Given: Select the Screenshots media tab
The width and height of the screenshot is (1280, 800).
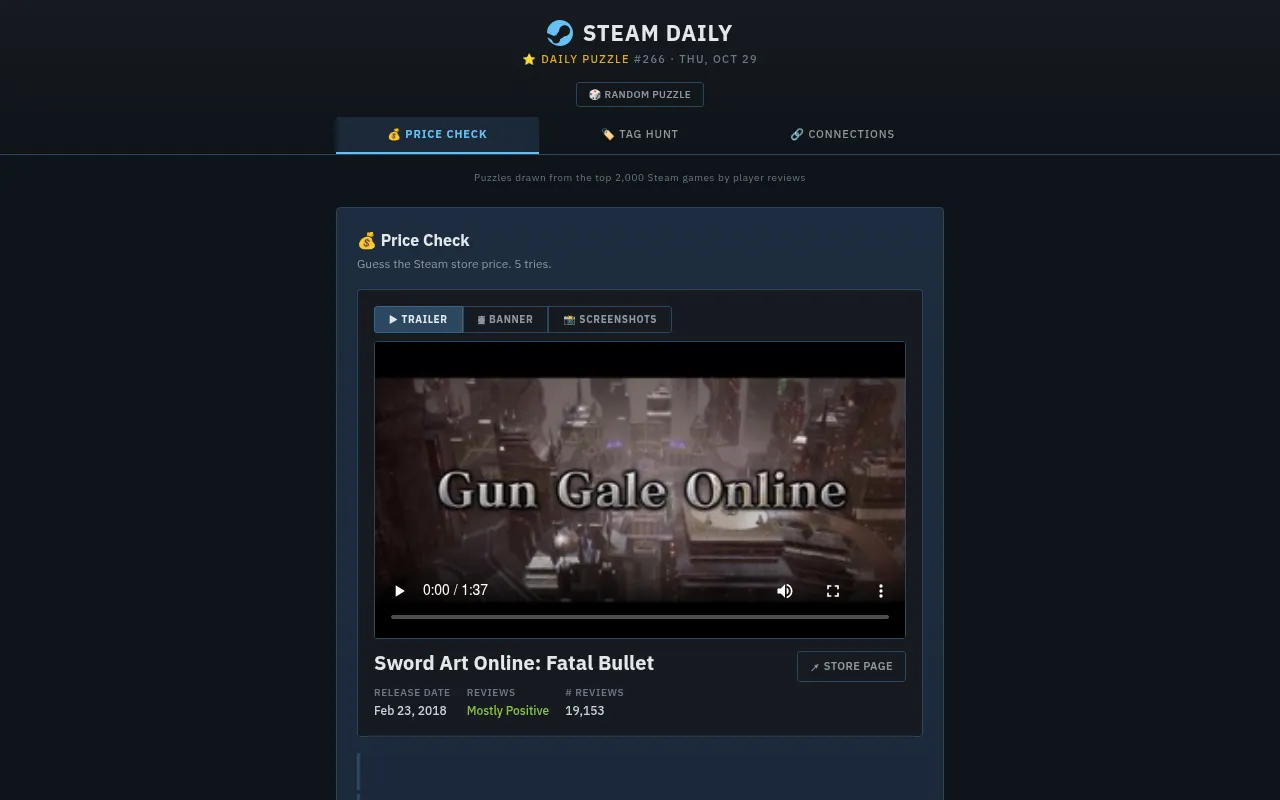Looking at the screenshot, I should 610,320.
